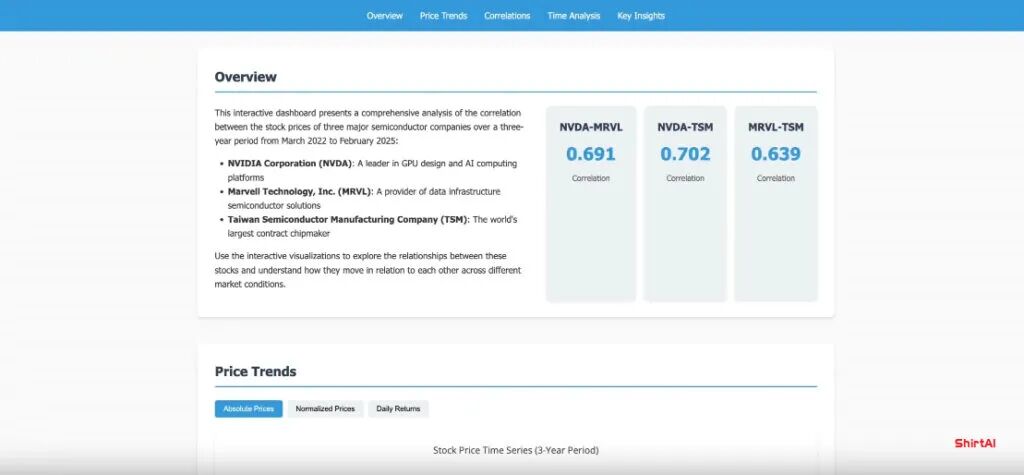Screen dimensions: 1024x475
Task: Switch to Normalized Prices view
Action: pos(325,409)
